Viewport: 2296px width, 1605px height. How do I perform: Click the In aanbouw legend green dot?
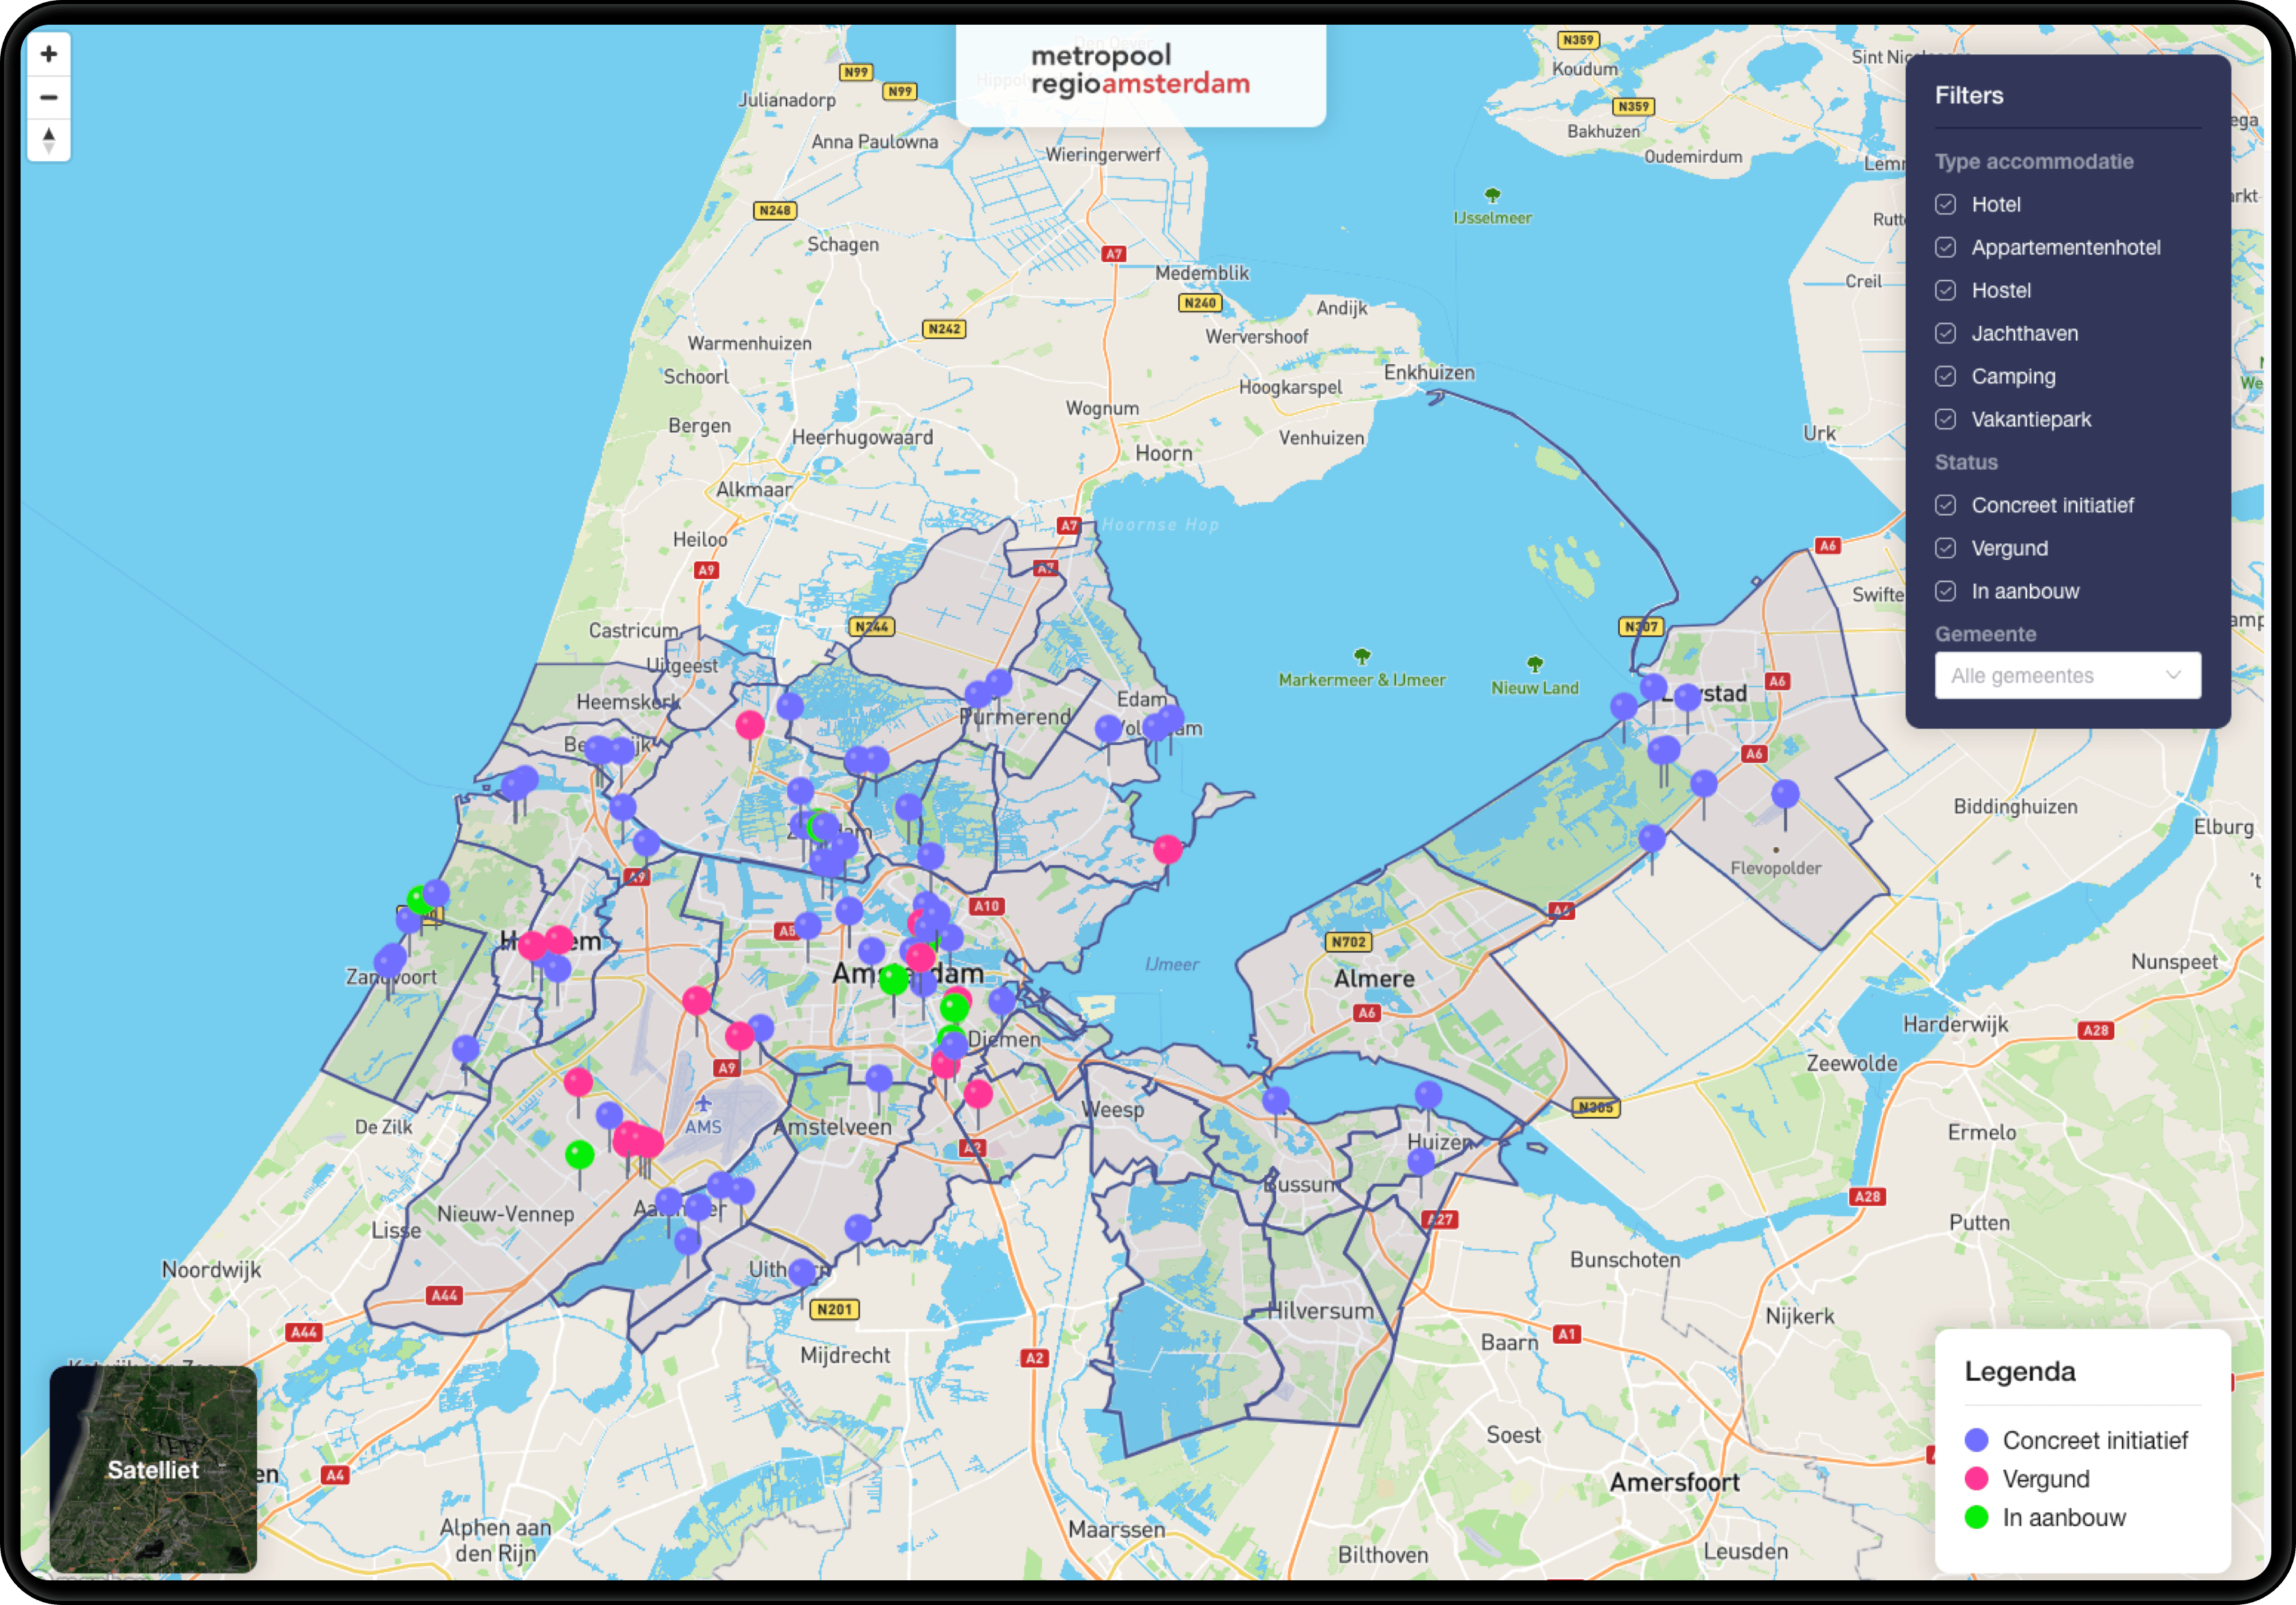coord(1976,1517)
